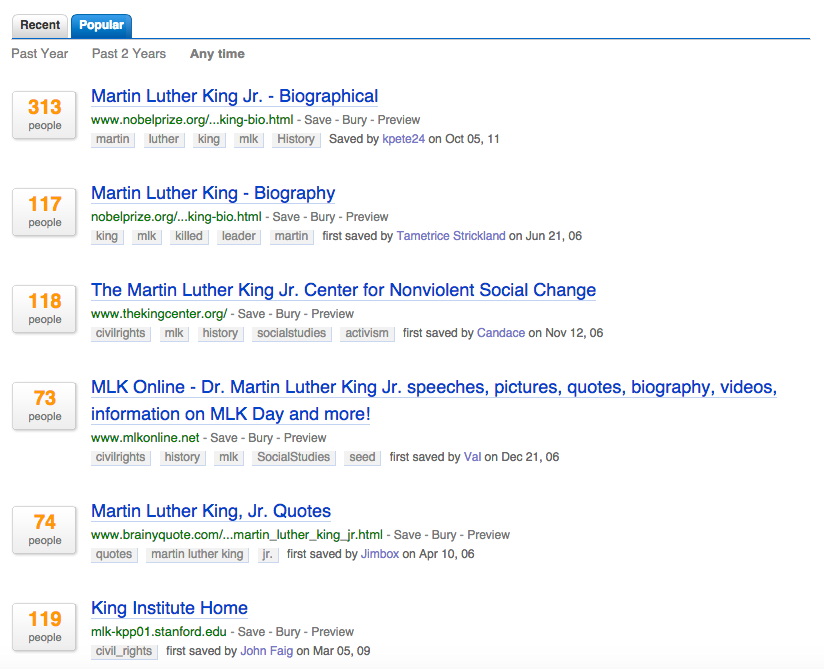Viewport: 824px width, 669px height.
Task: Select the Any time filter
Action: tap(217, 54)
